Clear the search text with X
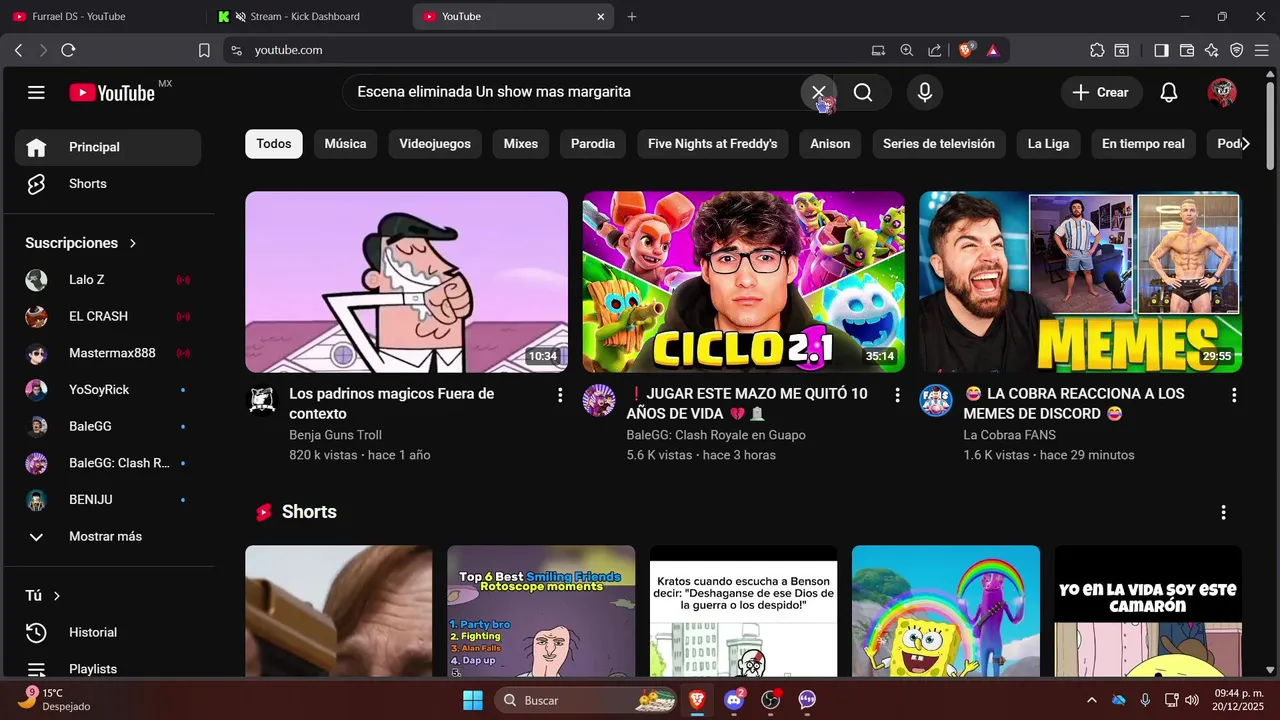The width and height of the screenshot is (1280, 720). pyautogui.click(x=818, y=92)
